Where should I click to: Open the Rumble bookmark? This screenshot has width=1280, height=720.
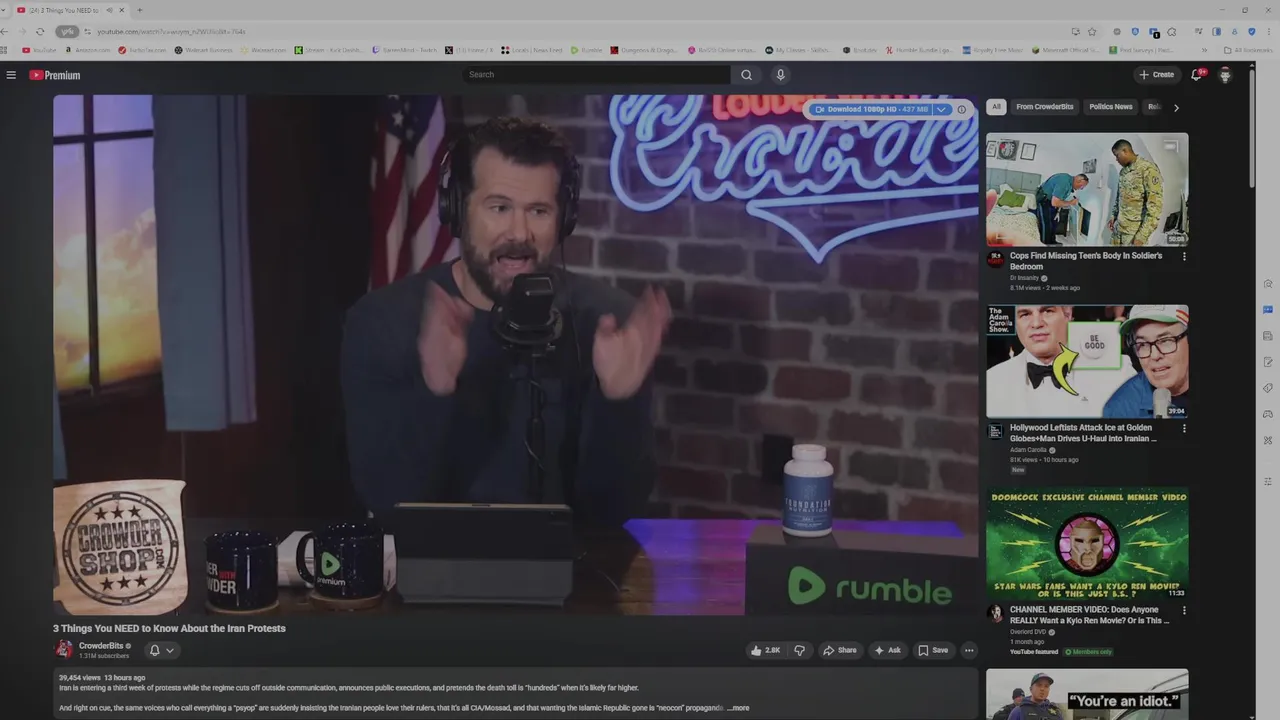(x=587, y=50)
